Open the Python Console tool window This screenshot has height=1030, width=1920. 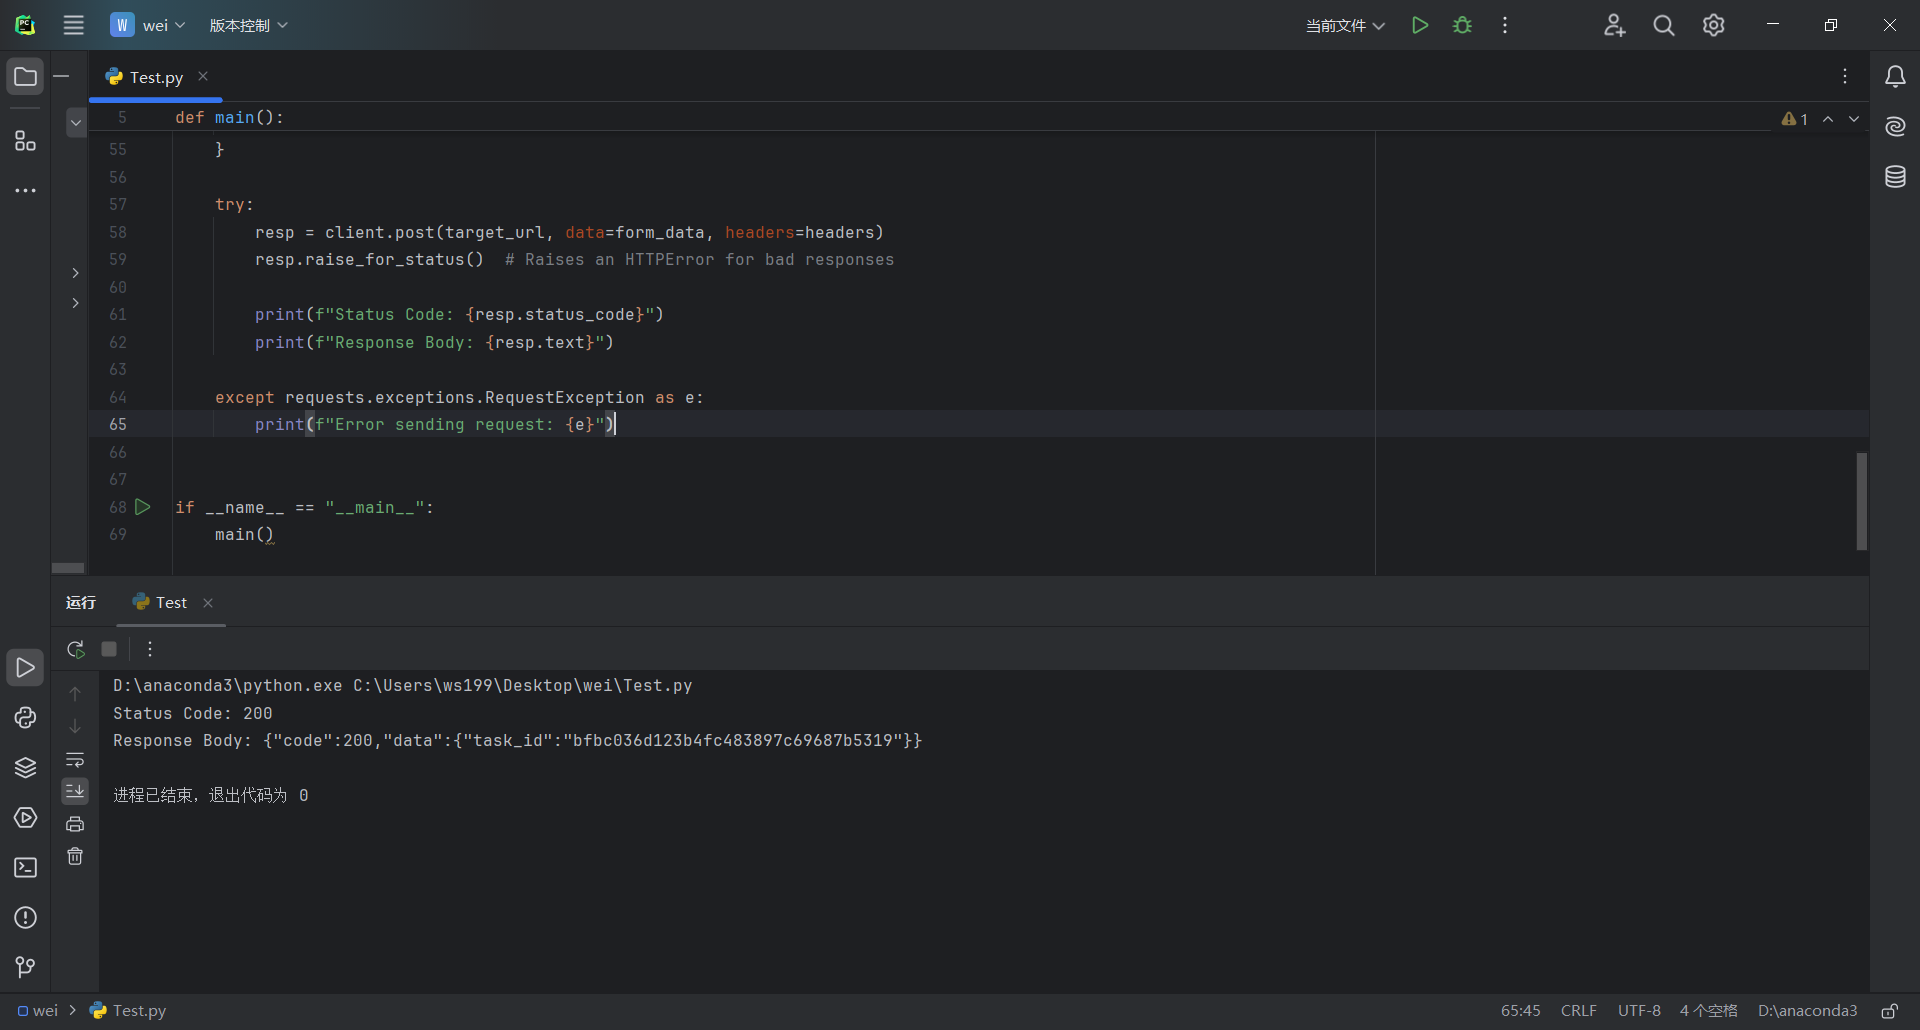(25, 718)
